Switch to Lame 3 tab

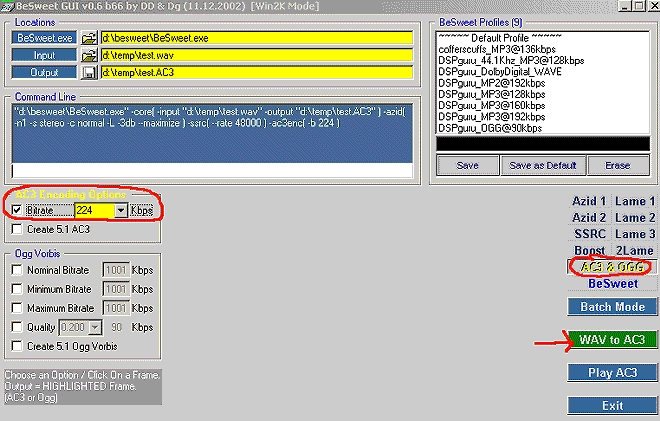tap(635, 234)
